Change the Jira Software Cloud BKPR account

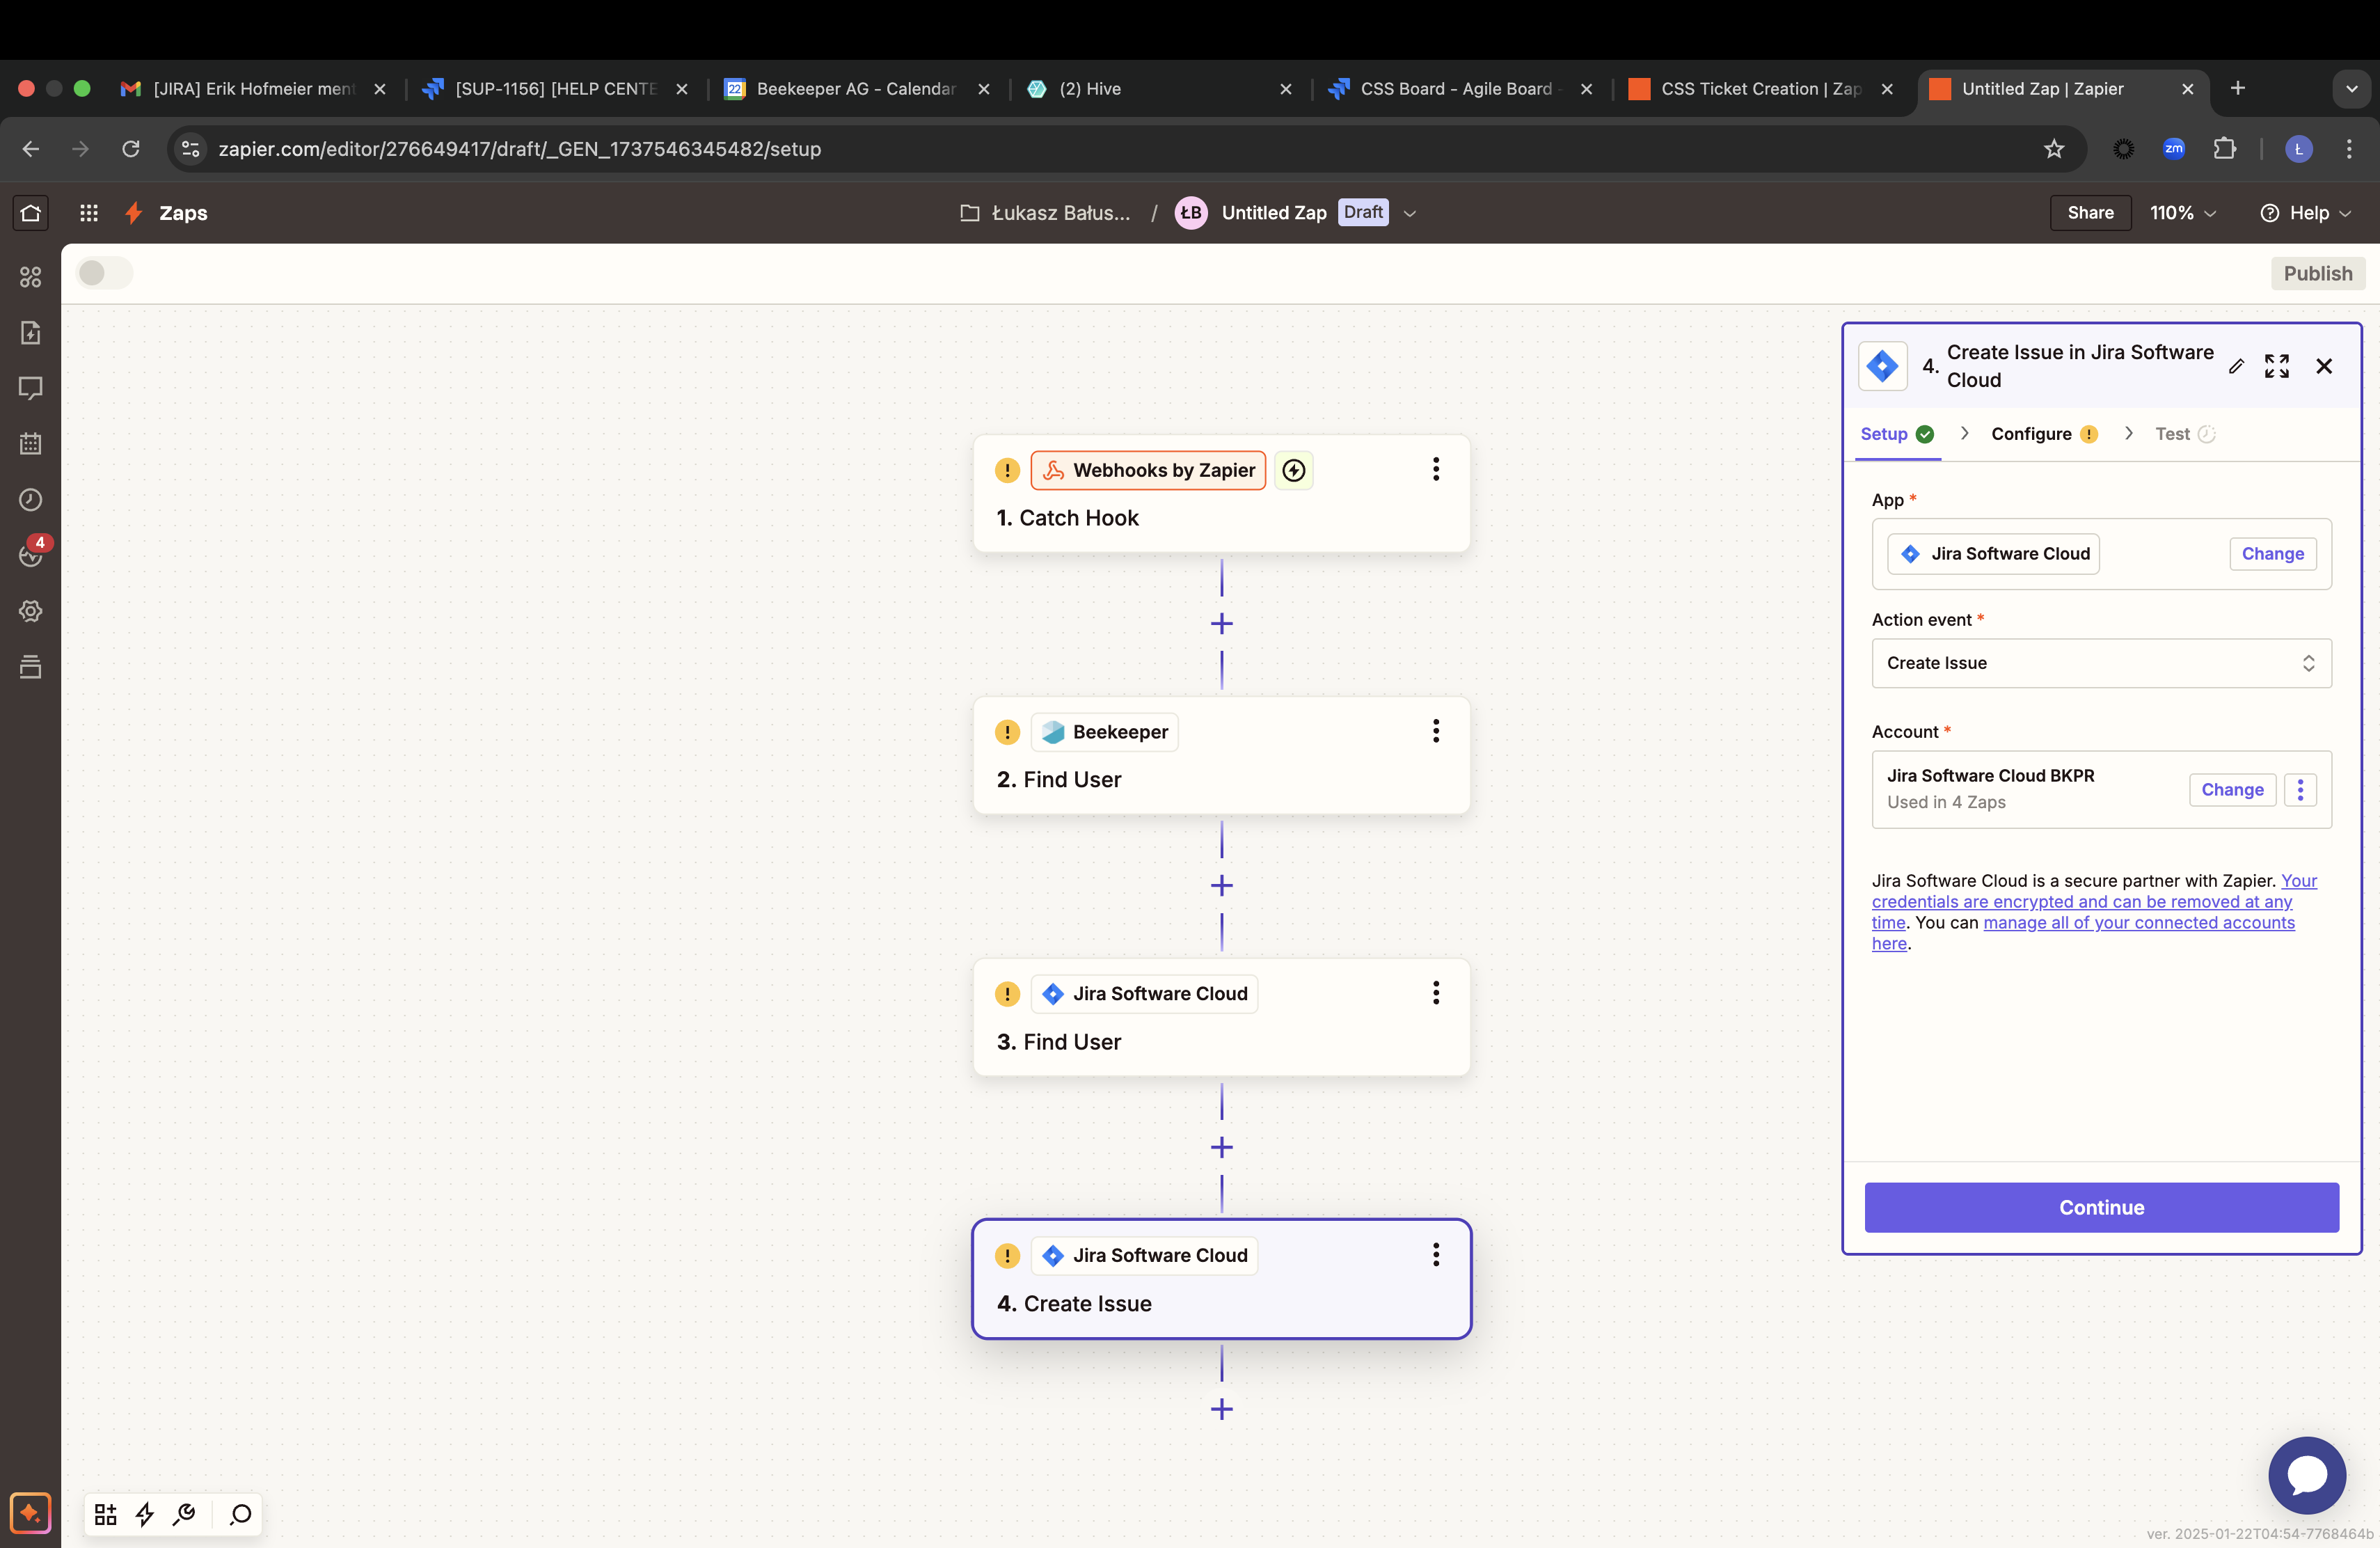tap(2232, 790)
